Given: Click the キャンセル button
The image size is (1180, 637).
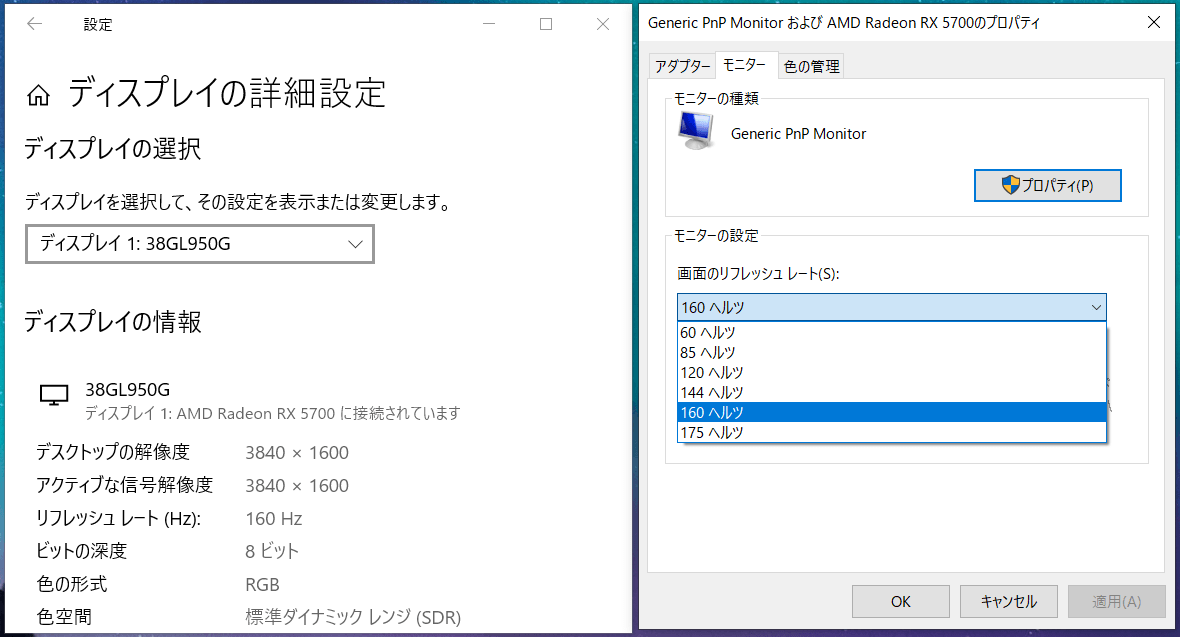Looking at the screenshot, I should (x=1008, y=602).
